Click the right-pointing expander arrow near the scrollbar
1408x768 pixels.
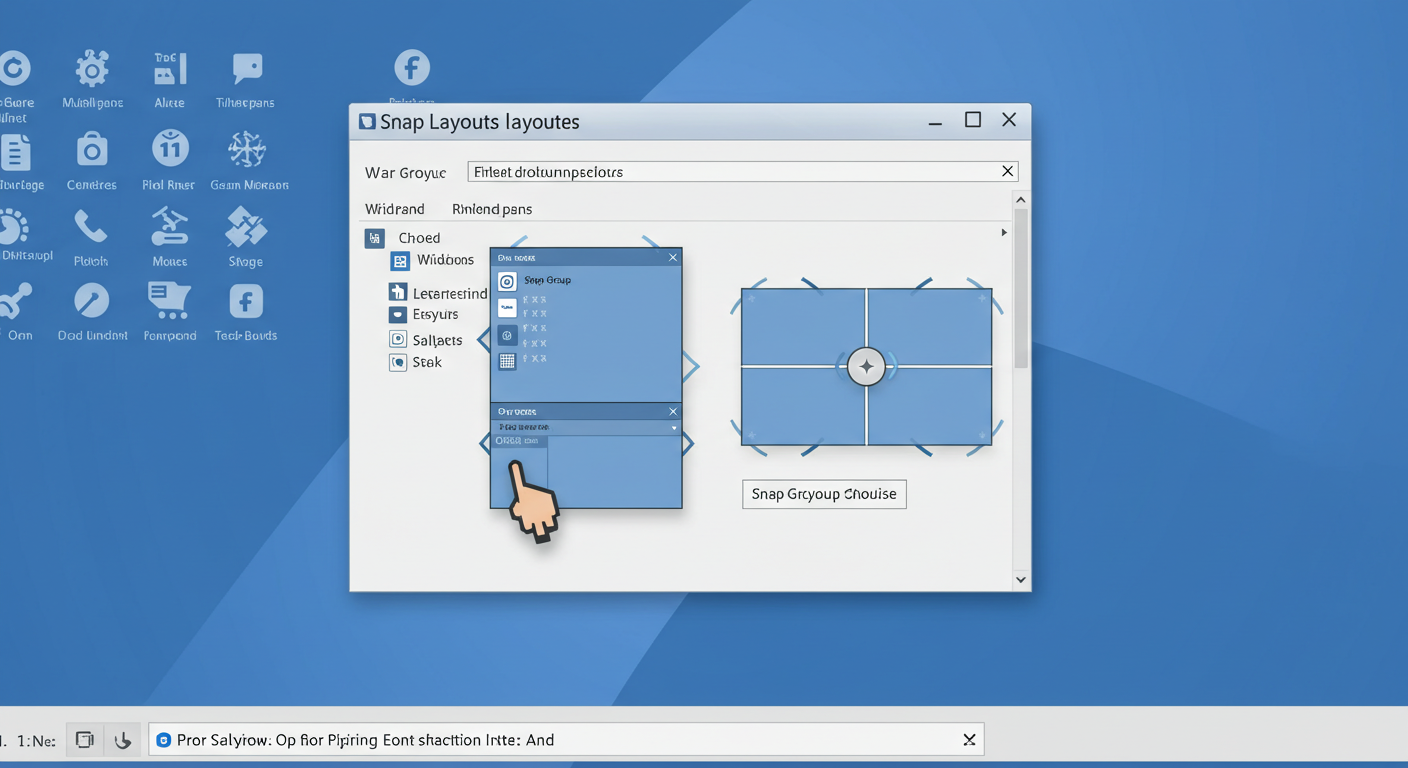(x=1004, y=231)
